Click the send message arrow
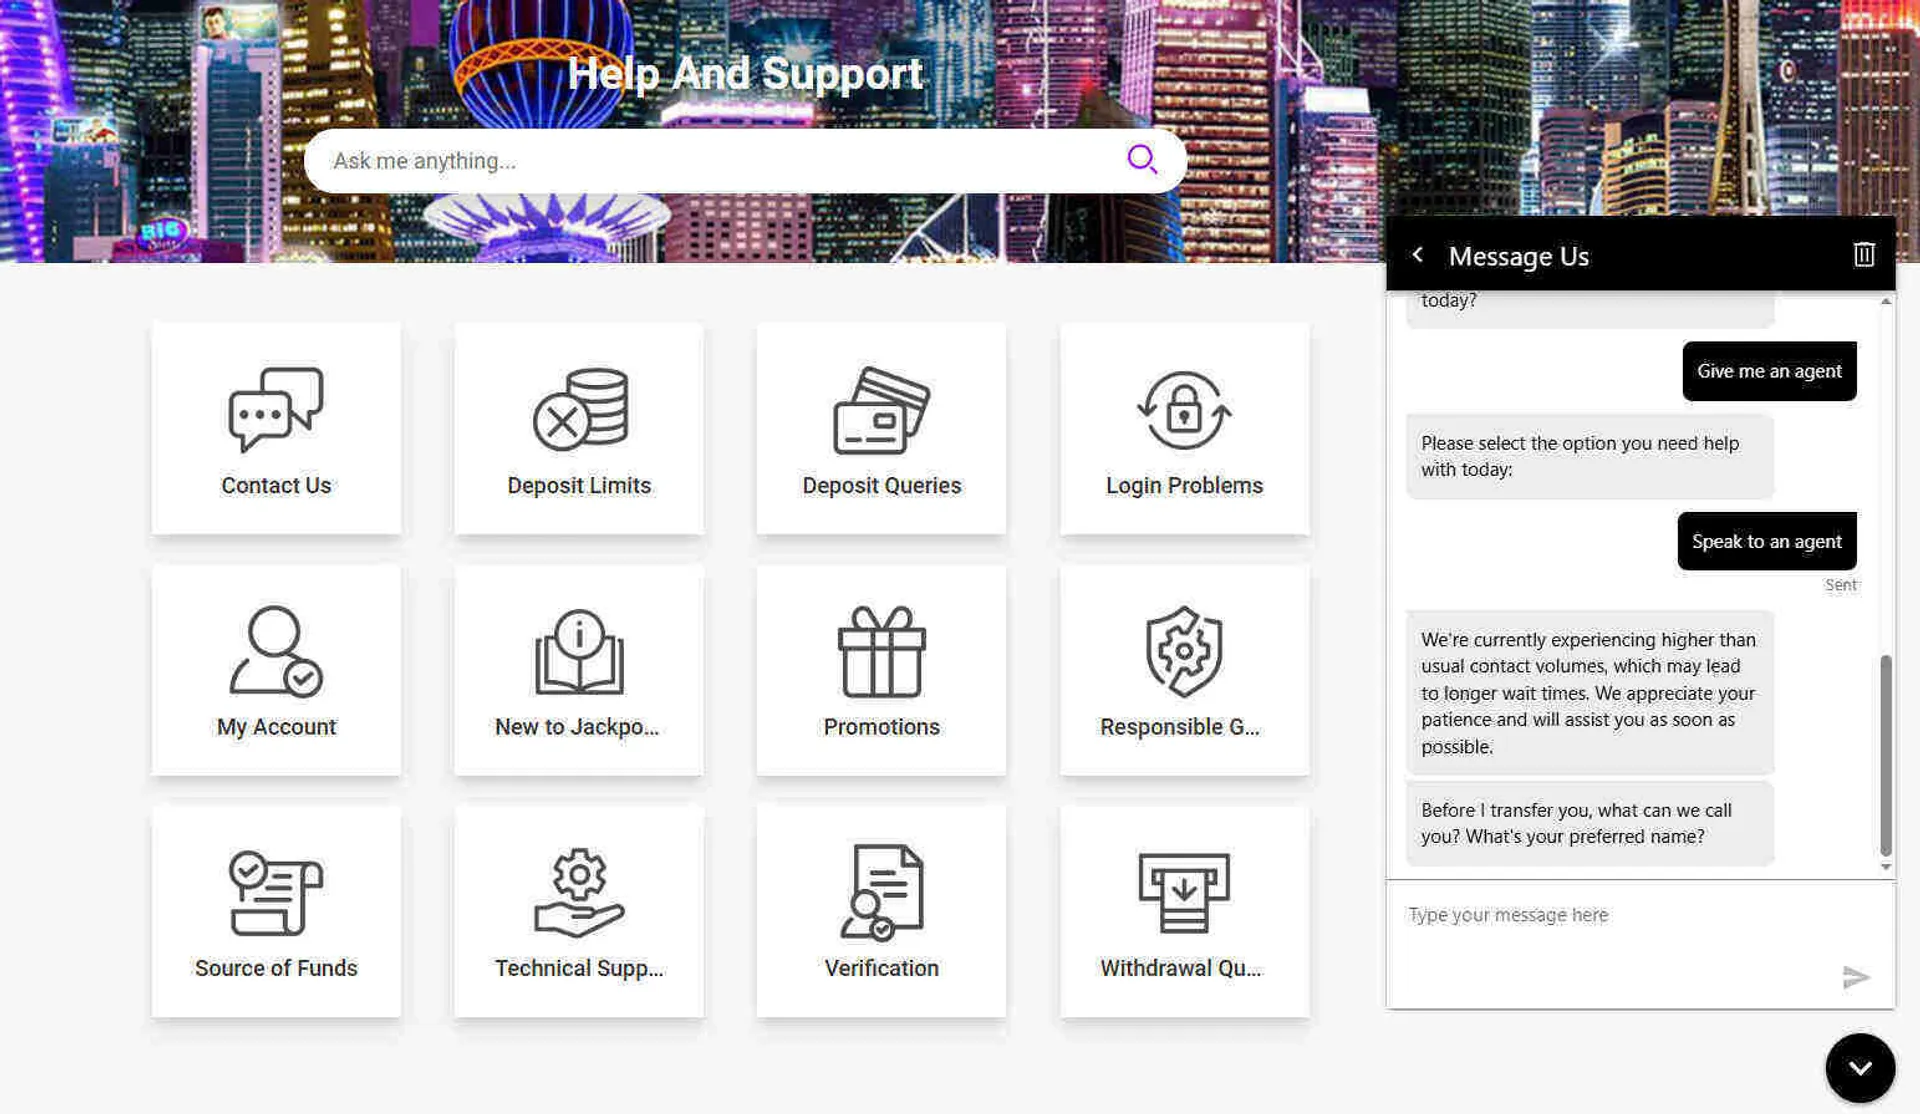 1856,978
